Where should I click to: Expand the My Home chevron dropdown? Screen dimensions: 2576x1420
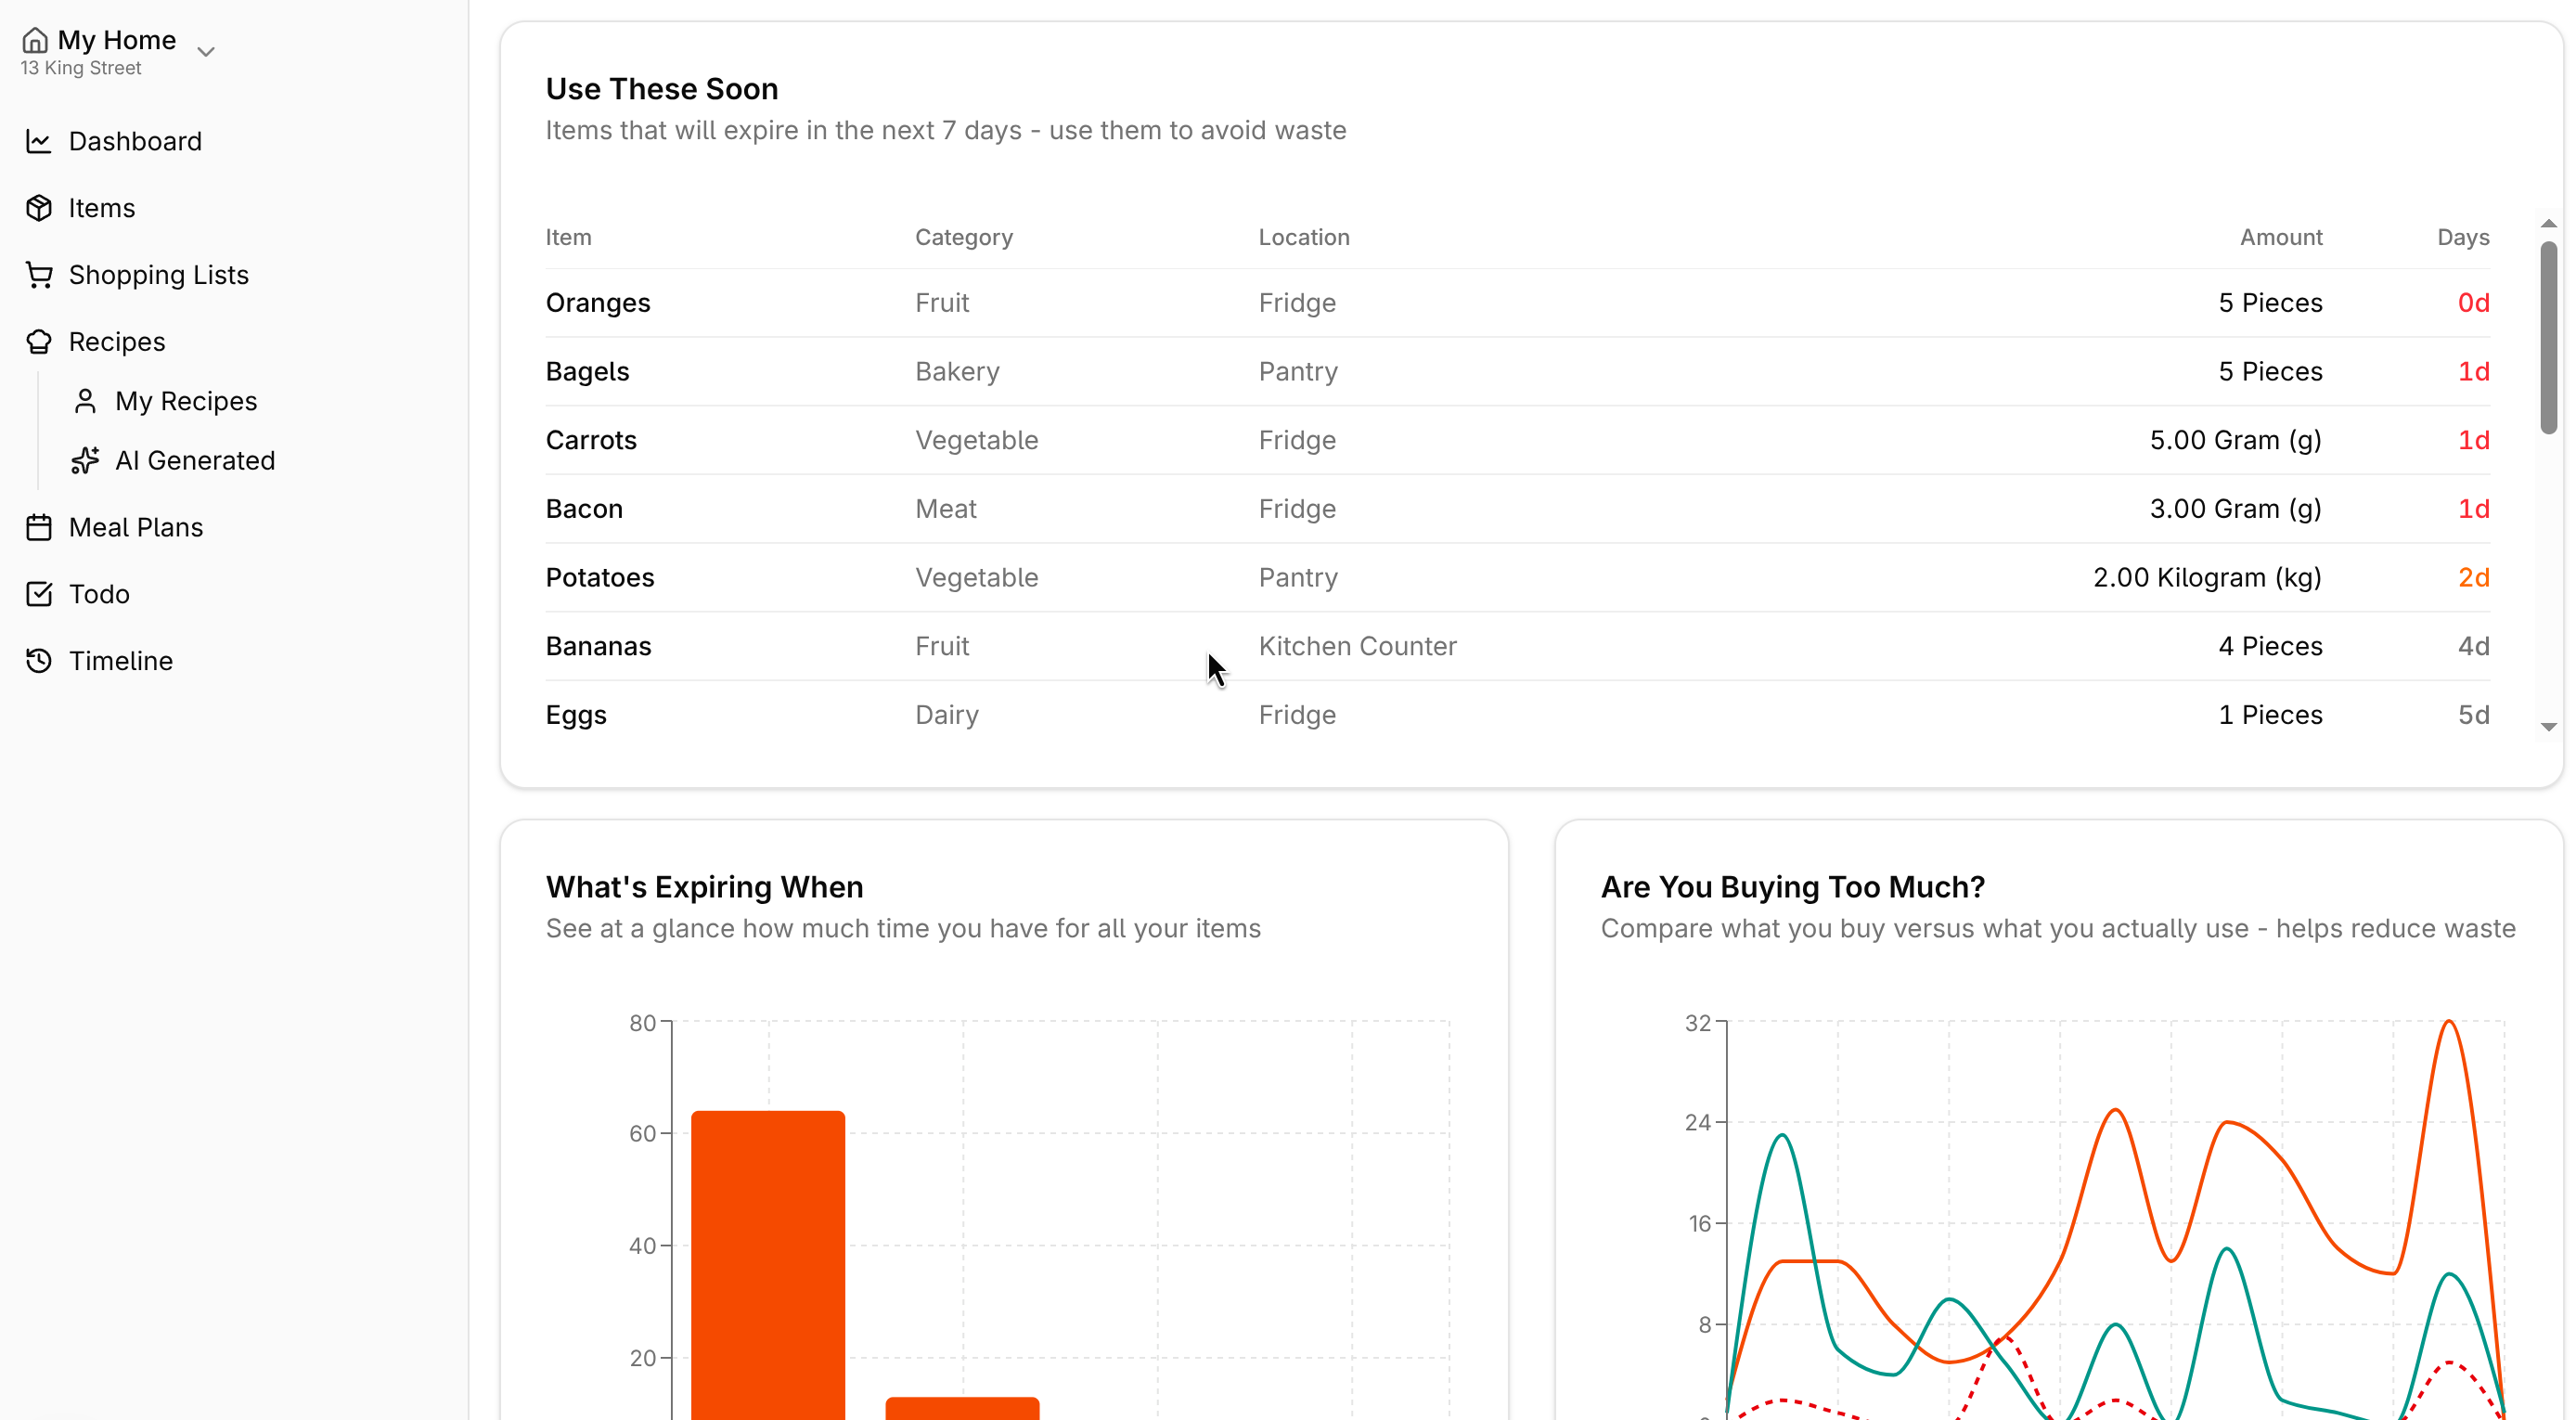(206, 51)
